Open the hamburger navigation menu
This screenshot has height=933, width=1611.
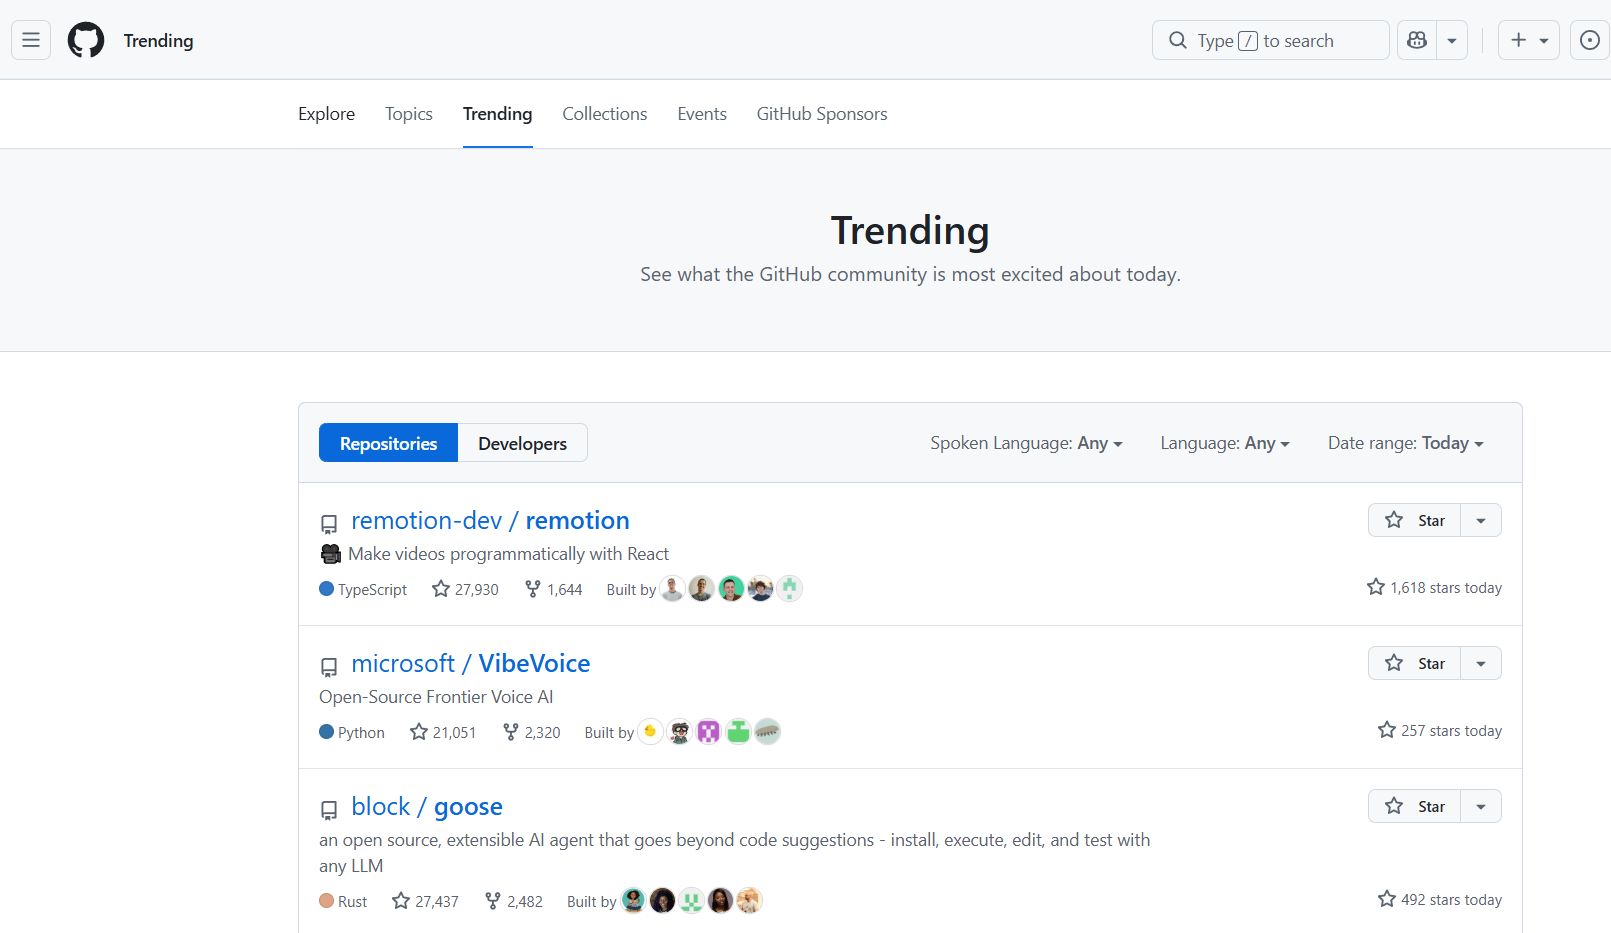point(31,40)
